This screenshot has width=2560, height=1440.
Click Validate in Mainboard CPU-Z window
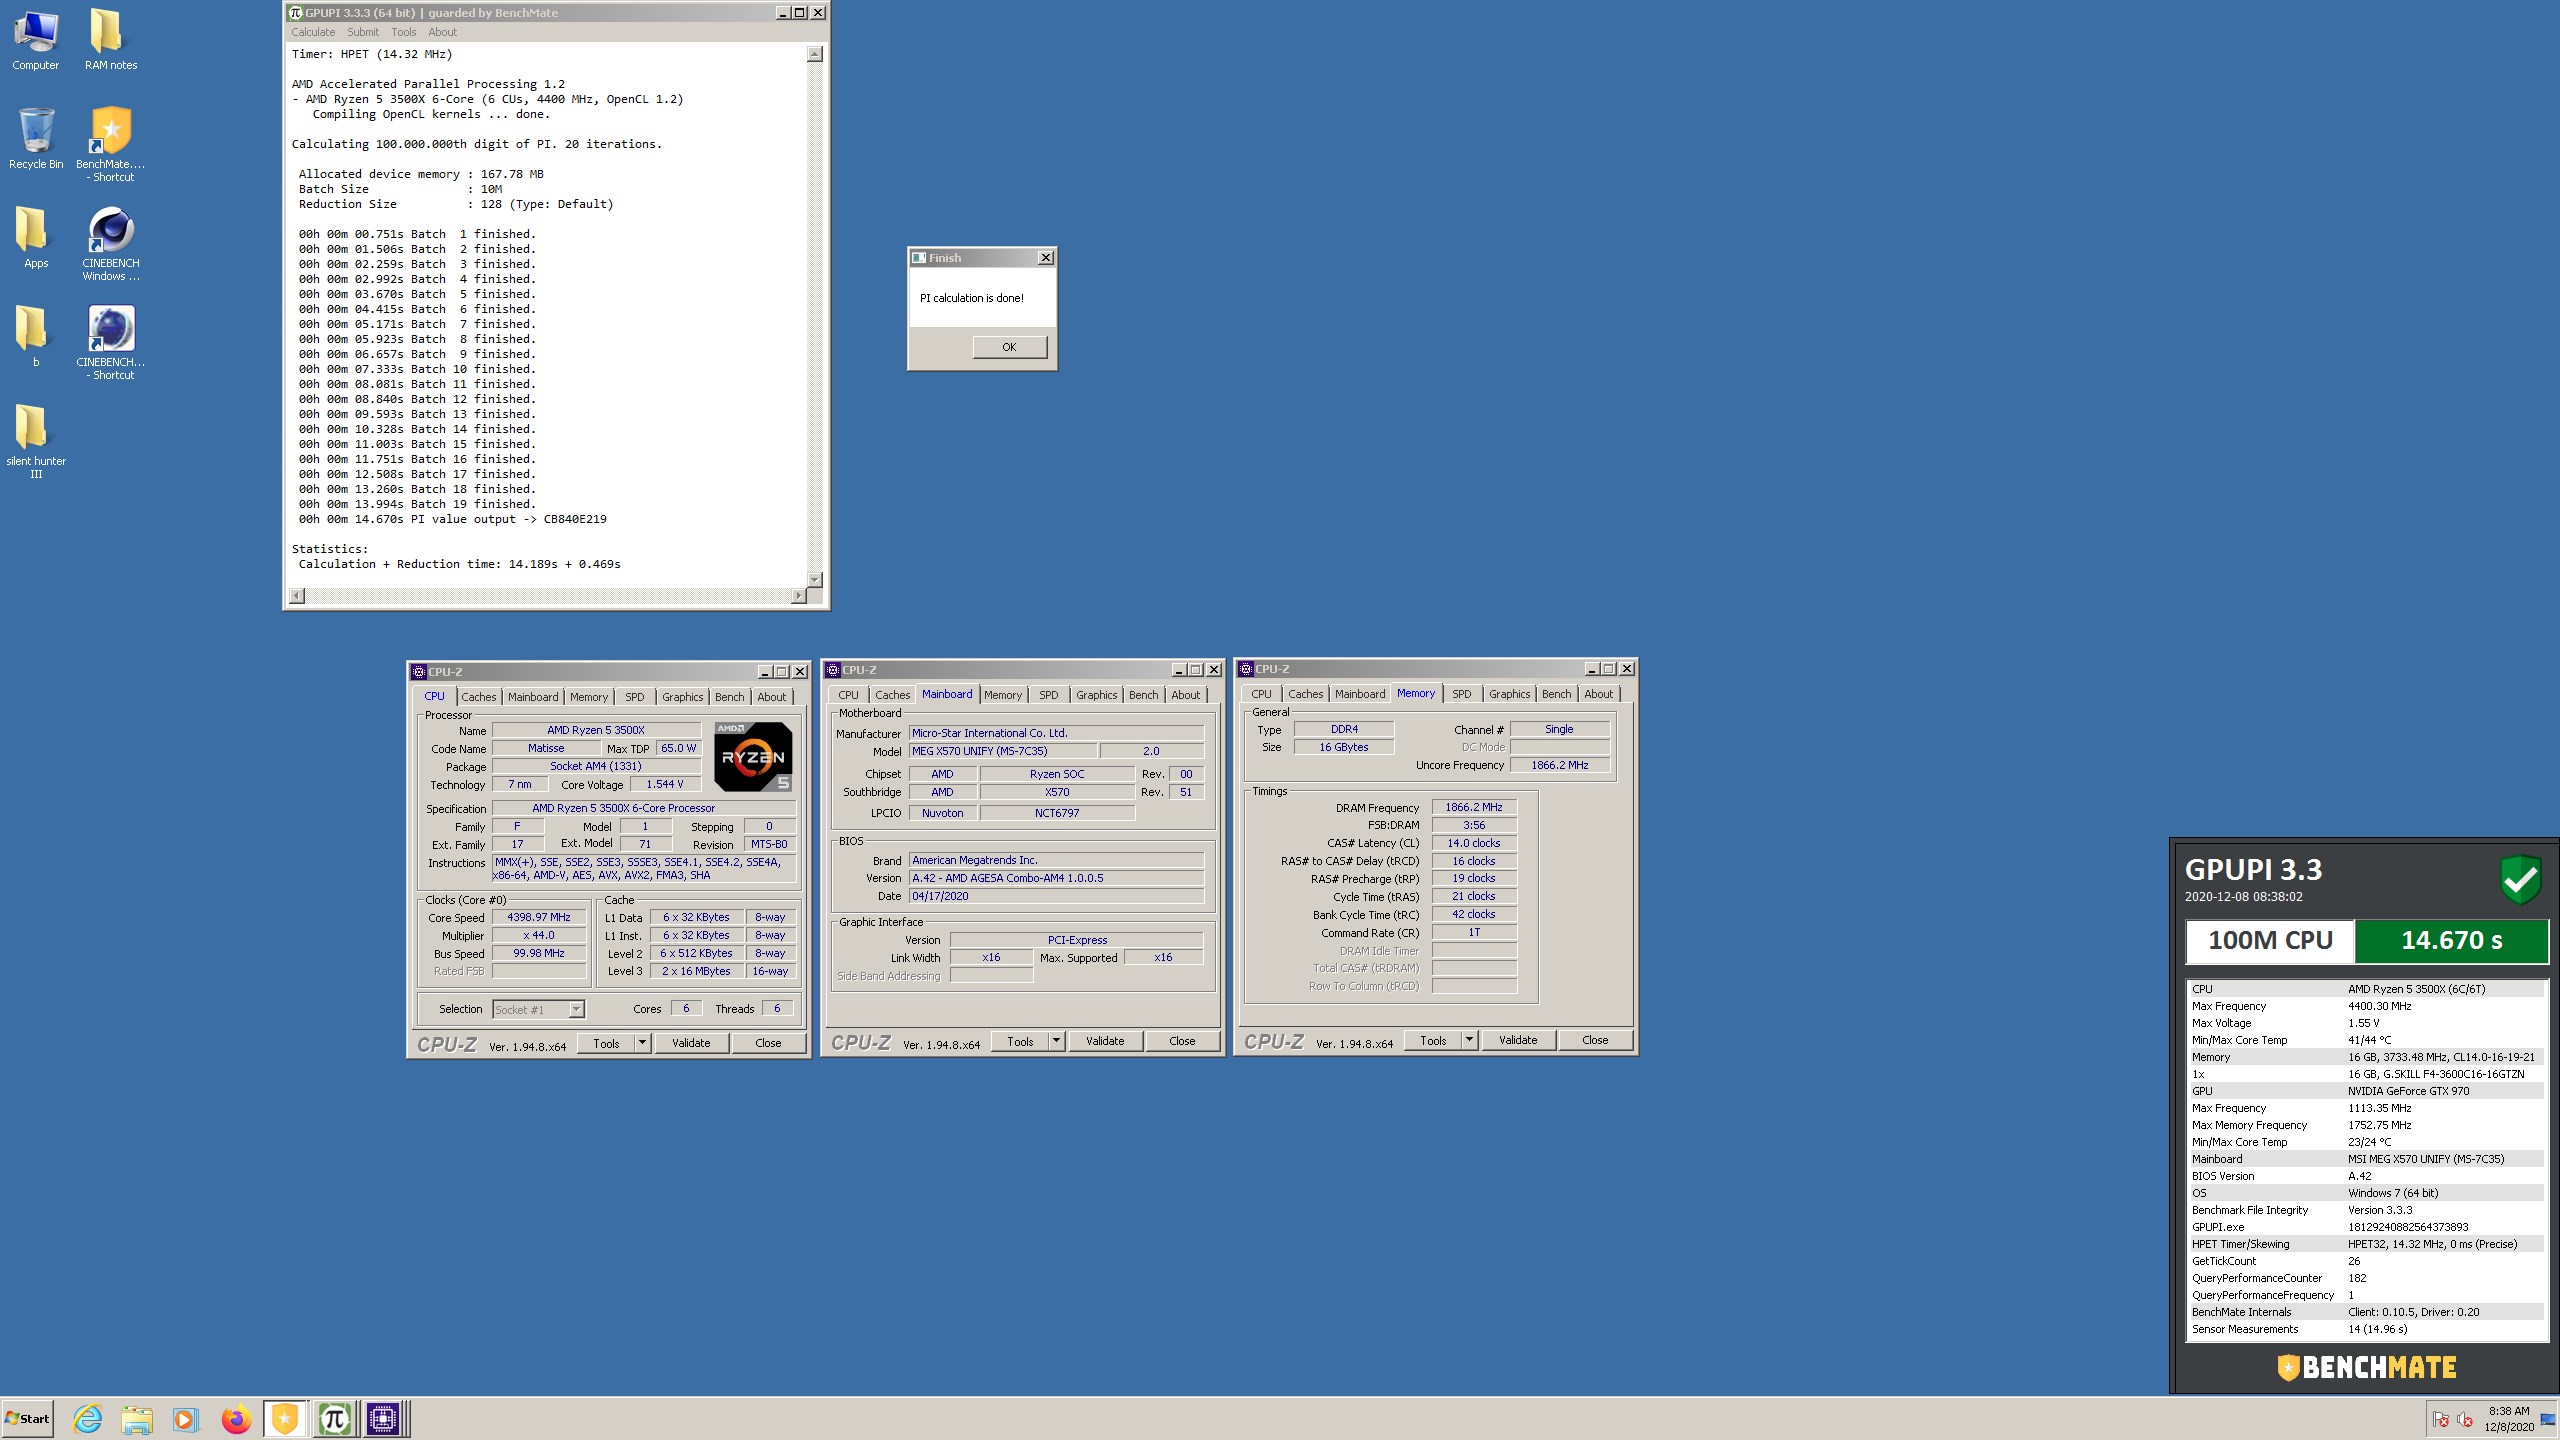[1105, 1041]
